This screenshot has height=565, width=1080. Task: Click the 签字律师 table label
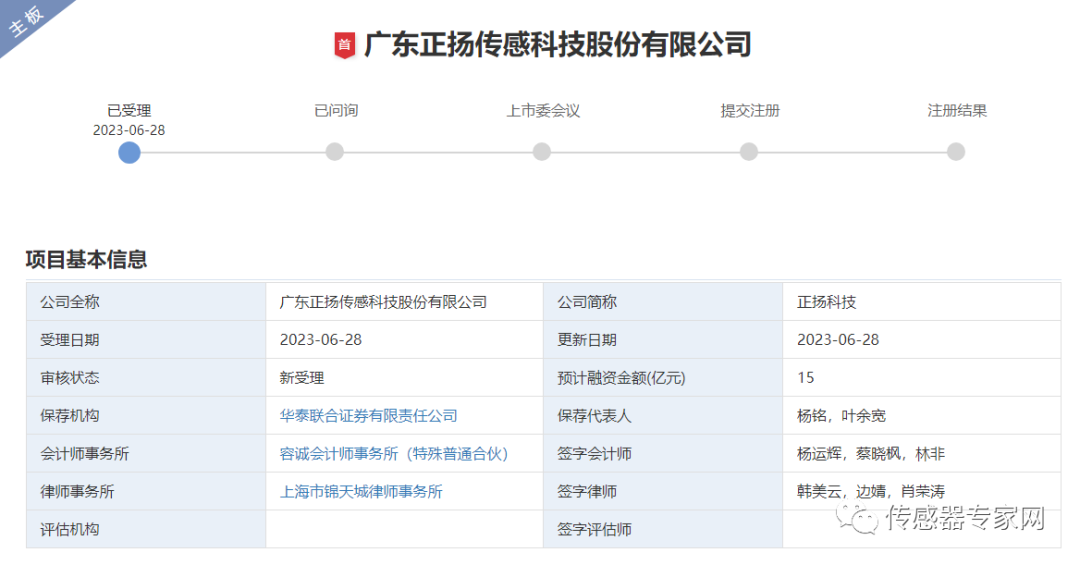click(587, 491)
